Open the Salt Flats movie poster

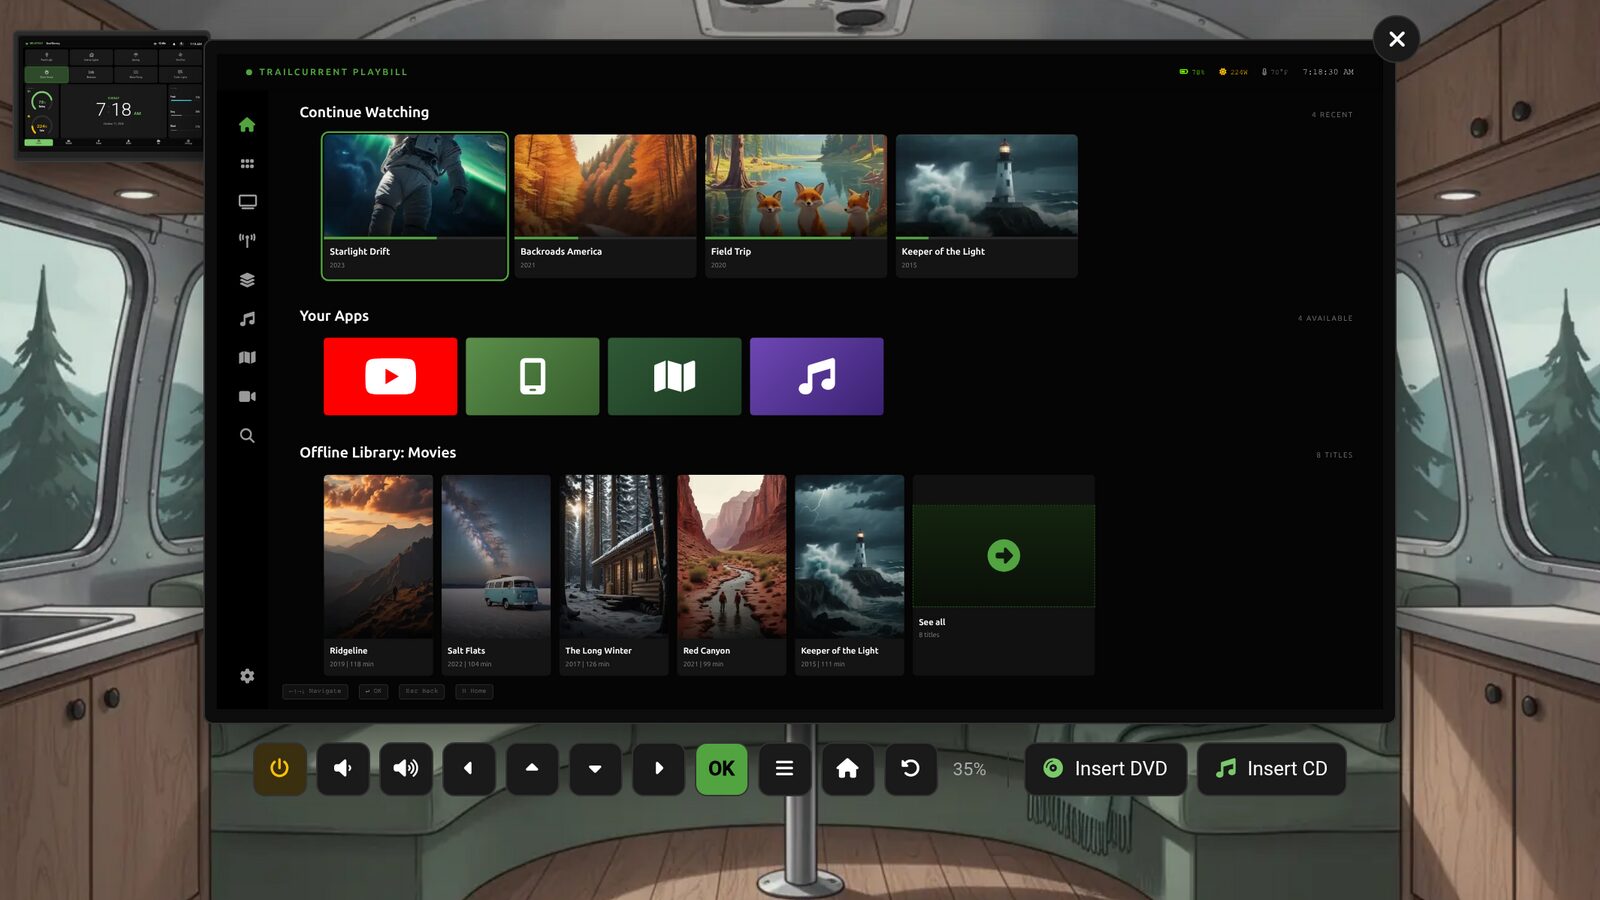tap(496, 575)
